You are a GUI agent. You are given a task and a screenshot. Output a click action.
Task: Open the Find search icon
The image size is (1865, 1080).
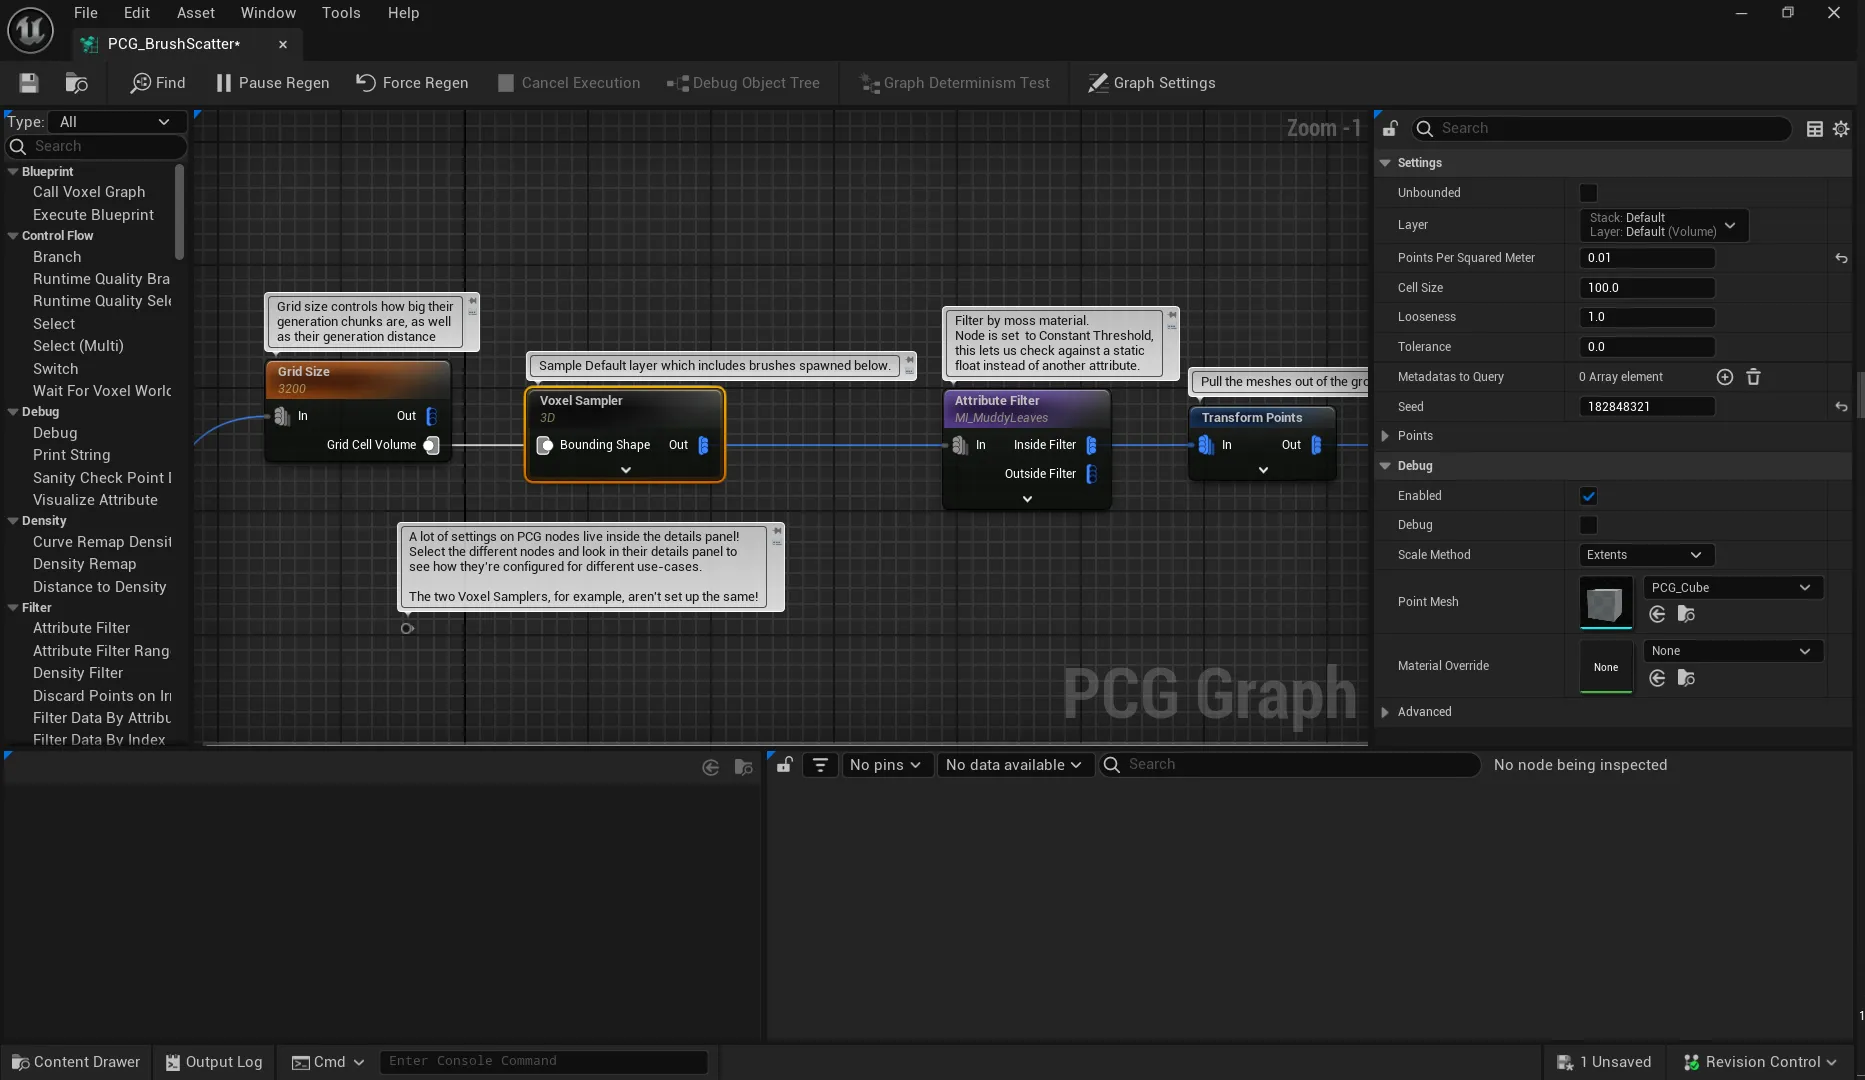point(140,83)
